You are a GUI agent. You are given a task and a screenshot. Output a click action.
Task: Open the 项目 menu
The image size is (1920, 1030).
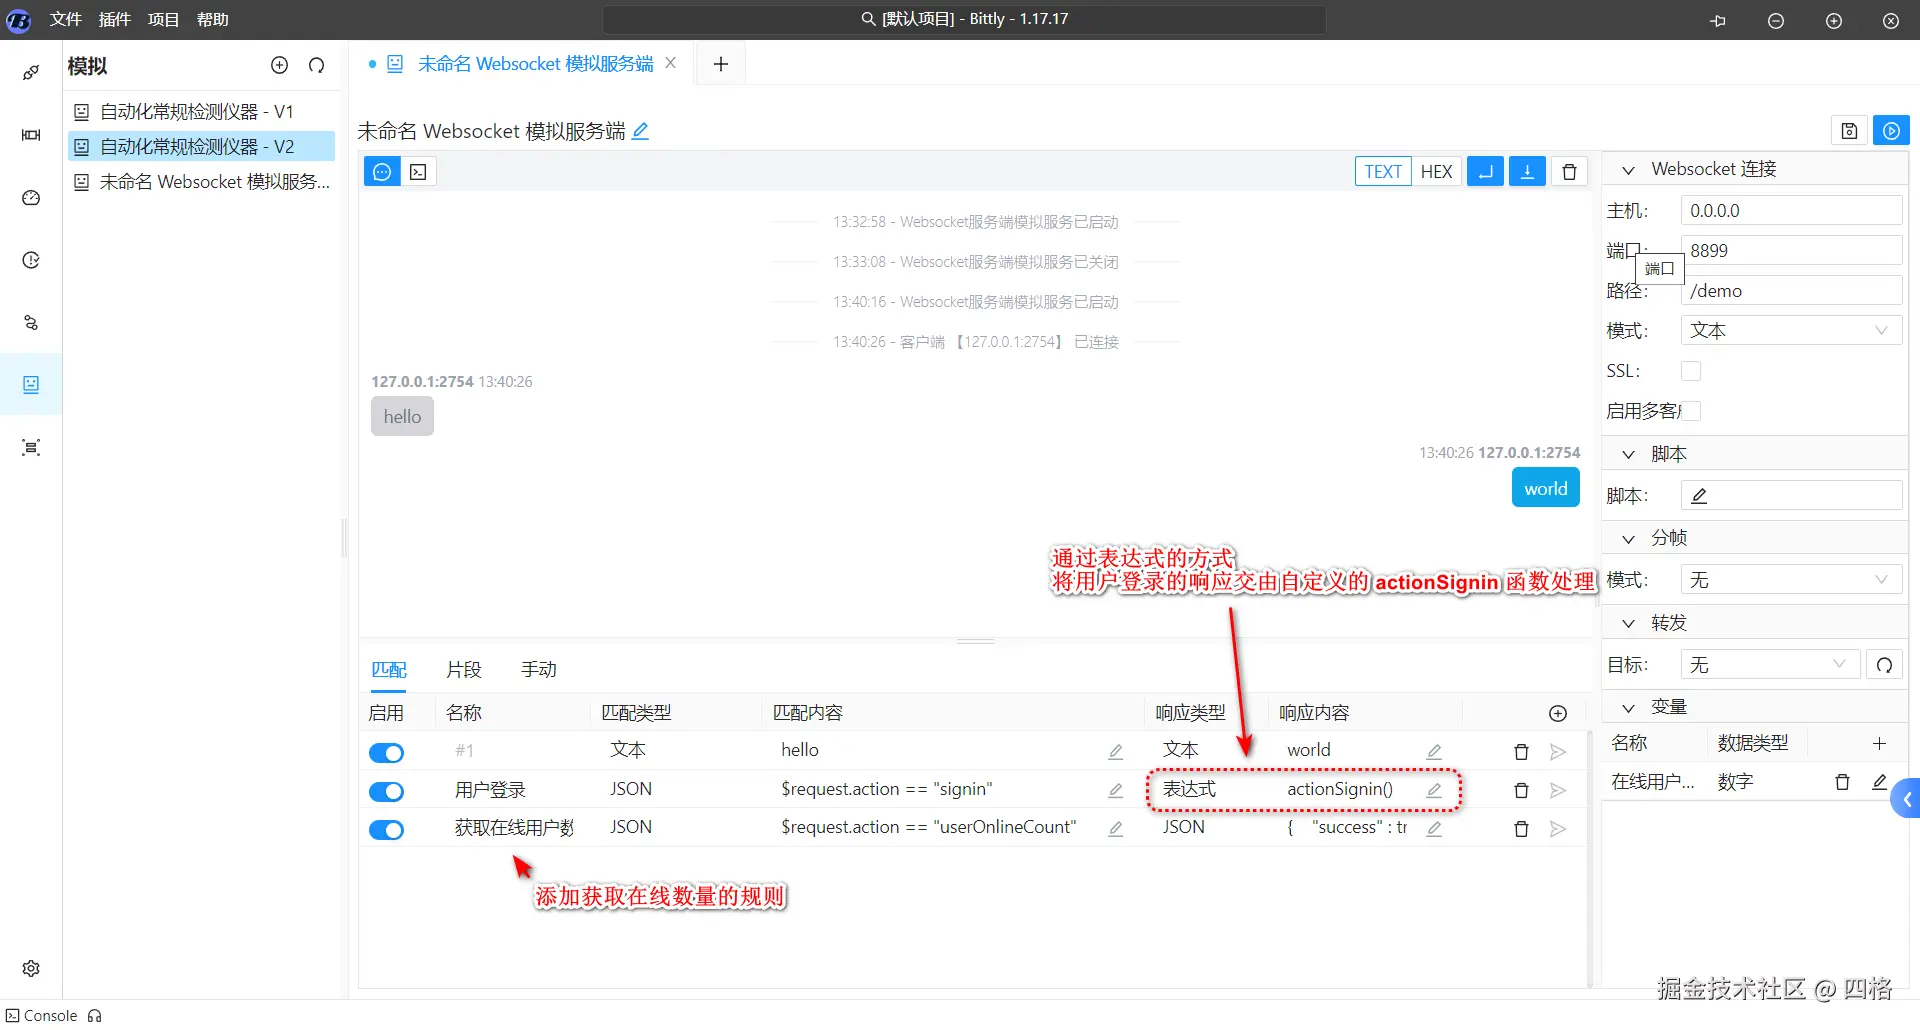pyautogui.click(x=163, y=20)
